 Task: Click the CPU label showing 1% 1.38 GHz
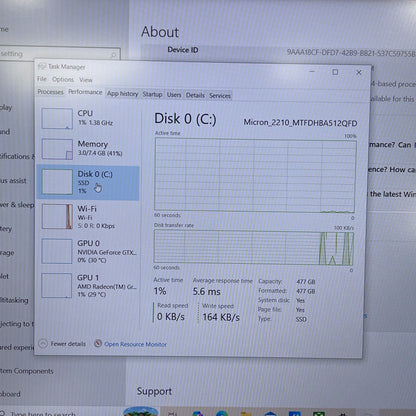coord(95,118)
